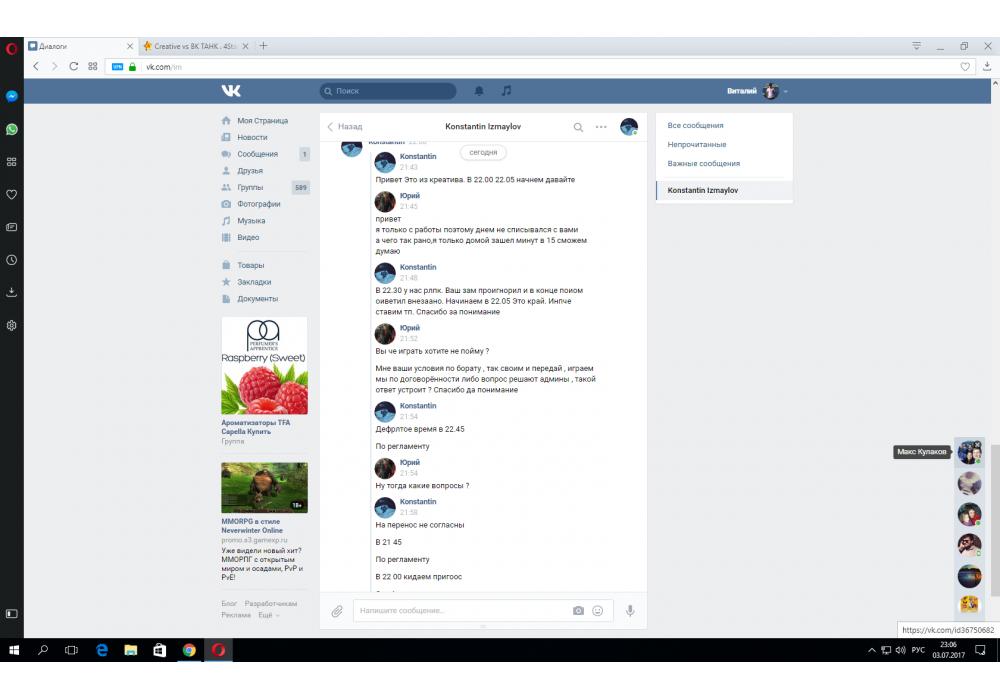
Task: Search within the conversation using magnifier icon
Action: coord(578,127)
